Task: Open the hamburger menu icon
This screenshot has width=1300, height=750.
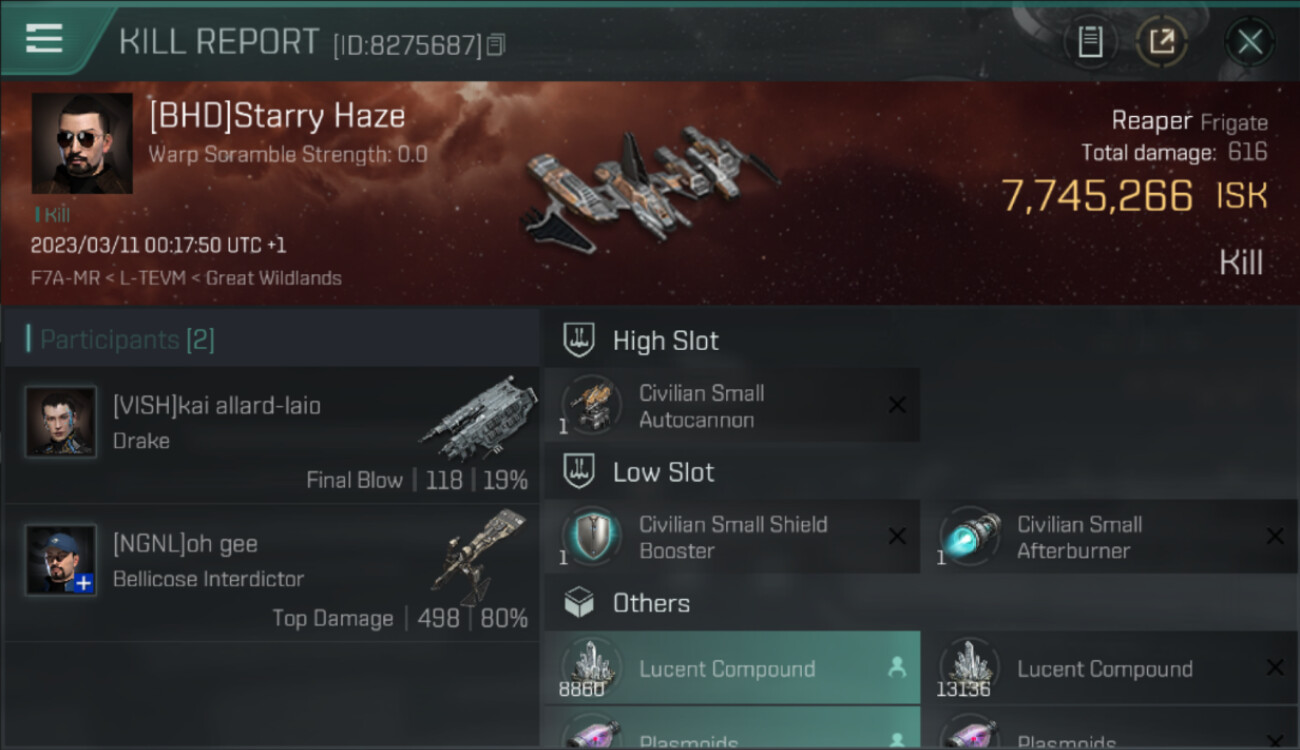Action: pyautogui.click(x=44, y=38)
